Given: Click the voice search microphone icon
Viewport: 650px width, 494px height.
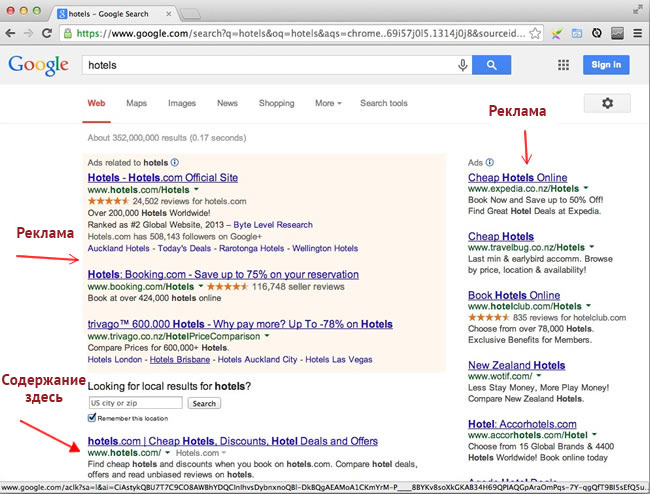Looking at the screenshot, I should coord(462,65).
